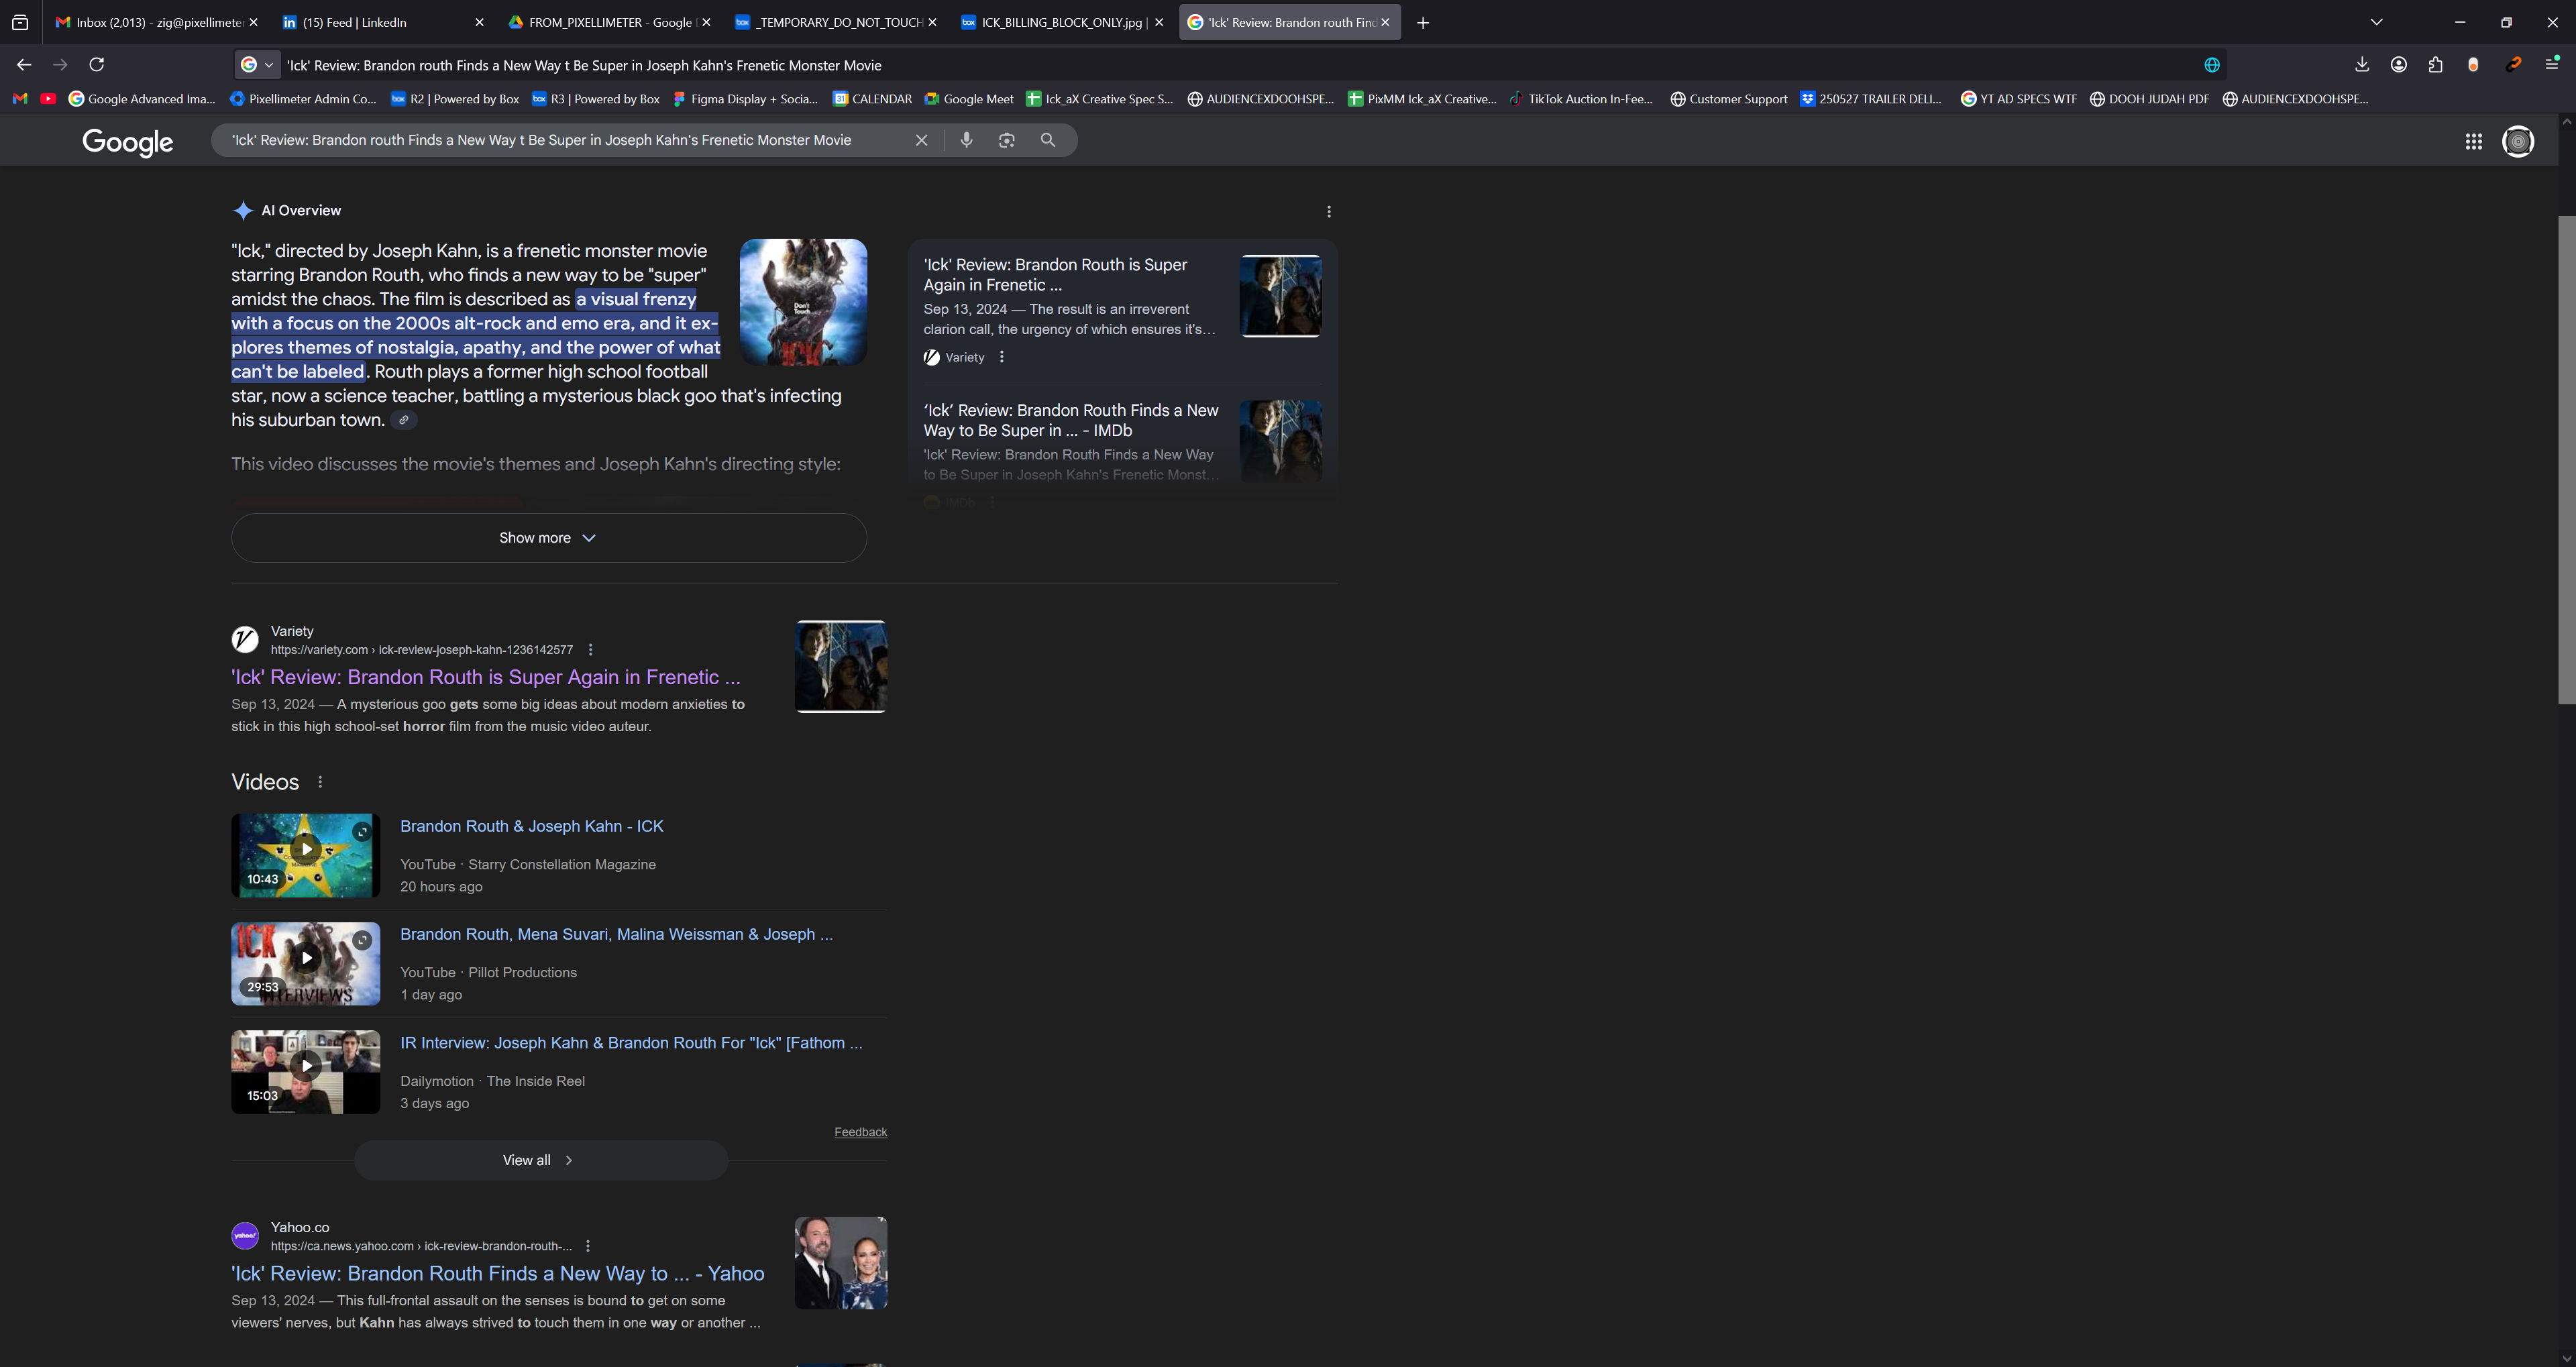Open YT AD SPECS WTF bookmark
This screenshot has width=2576, height=1367.
click(2018, 99)
